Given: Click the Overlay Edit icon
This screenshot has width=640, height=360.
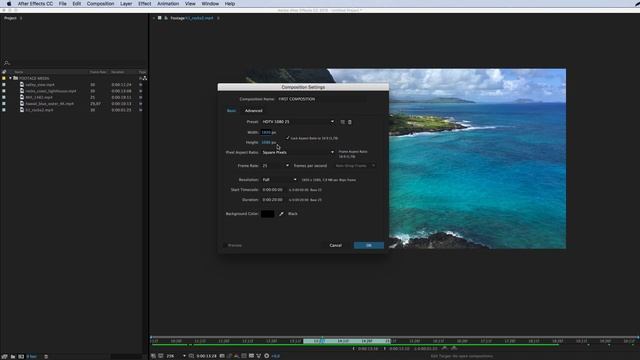Looking at the screenshot, I should coord(454,348).
